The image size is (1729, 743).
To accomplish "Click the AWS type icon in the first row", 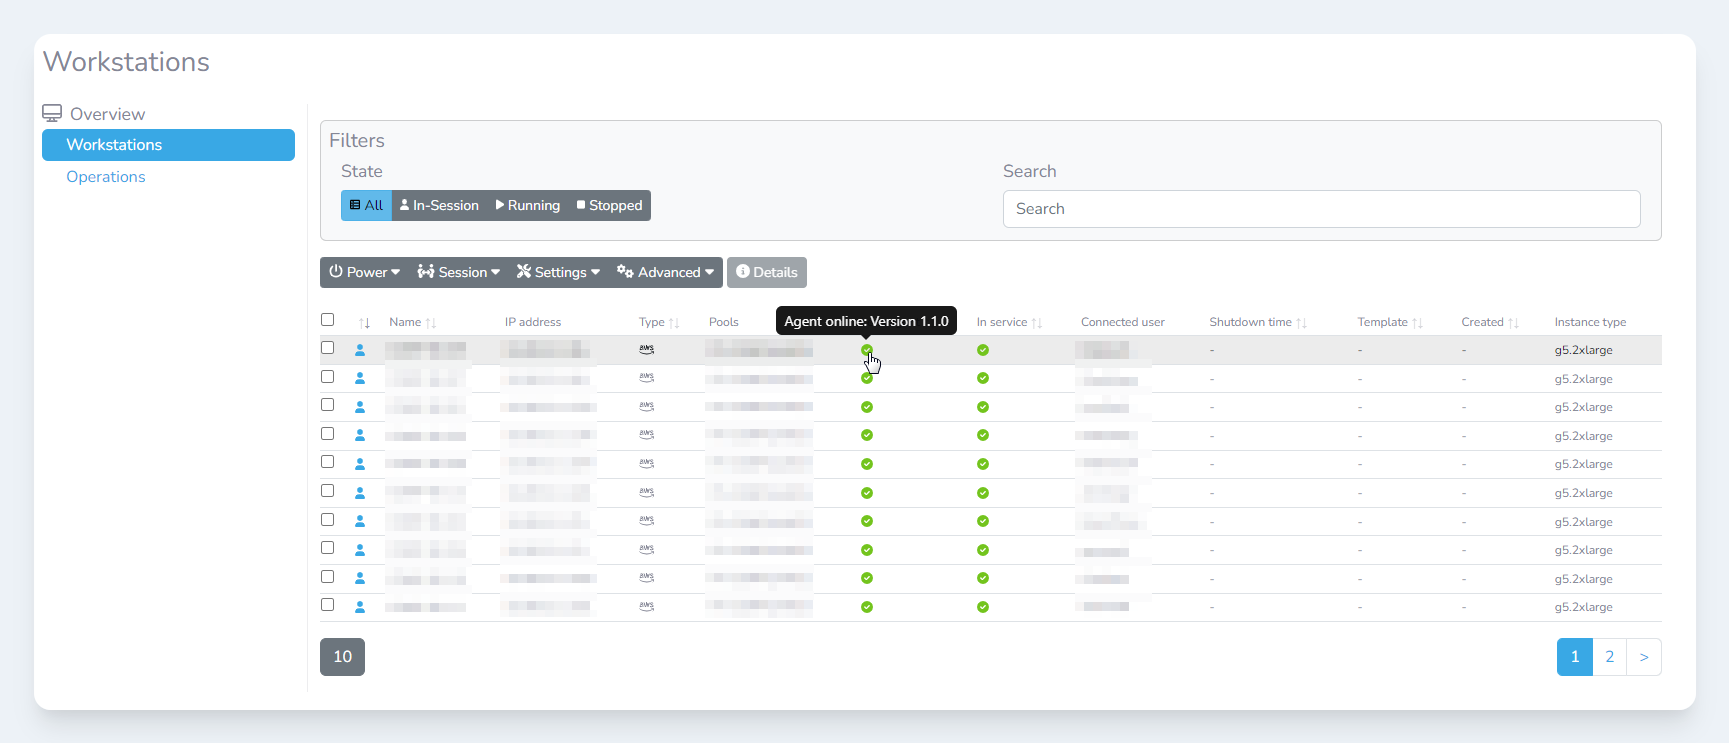I will [x=647, y=350].
